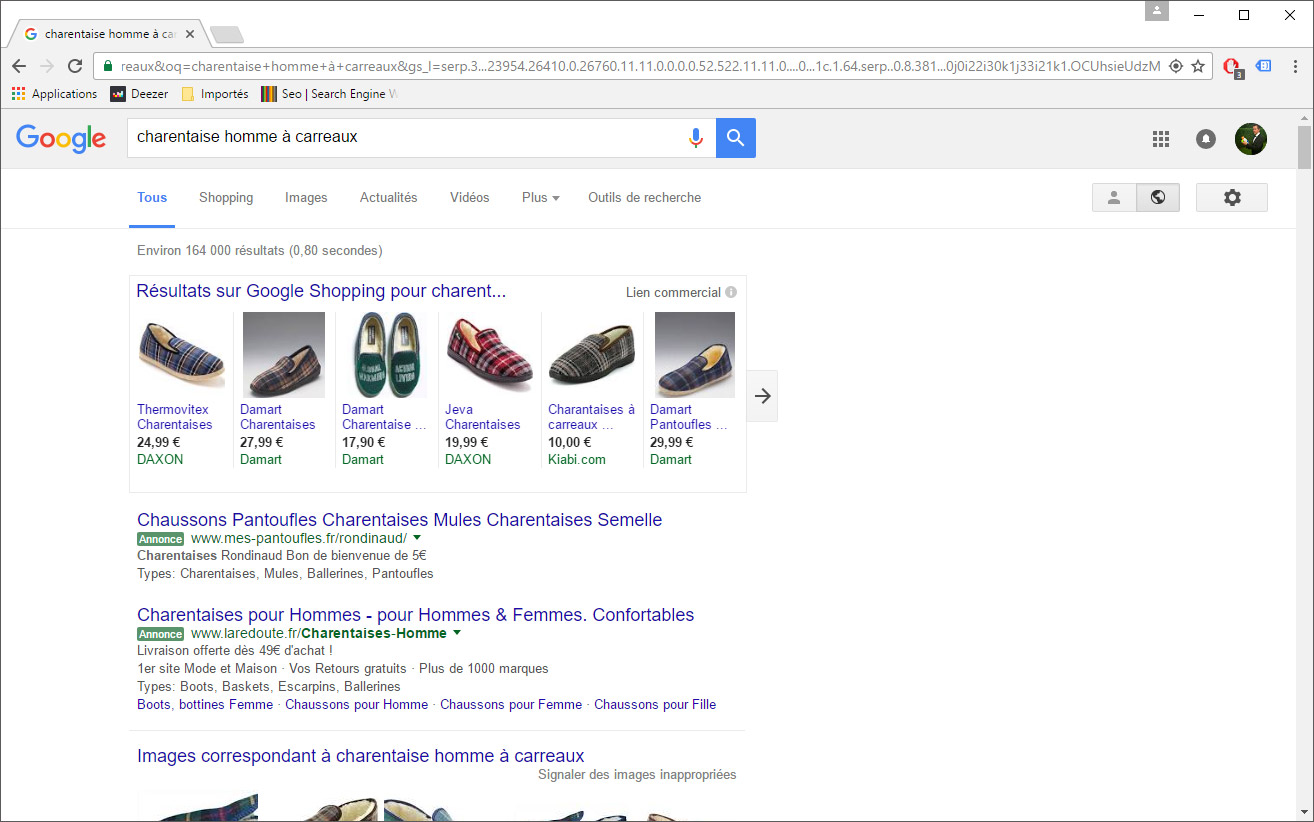Click the Charantaises à carreaux product link
Viewport: 1314px width, 822px height.
tap(591, 417)
